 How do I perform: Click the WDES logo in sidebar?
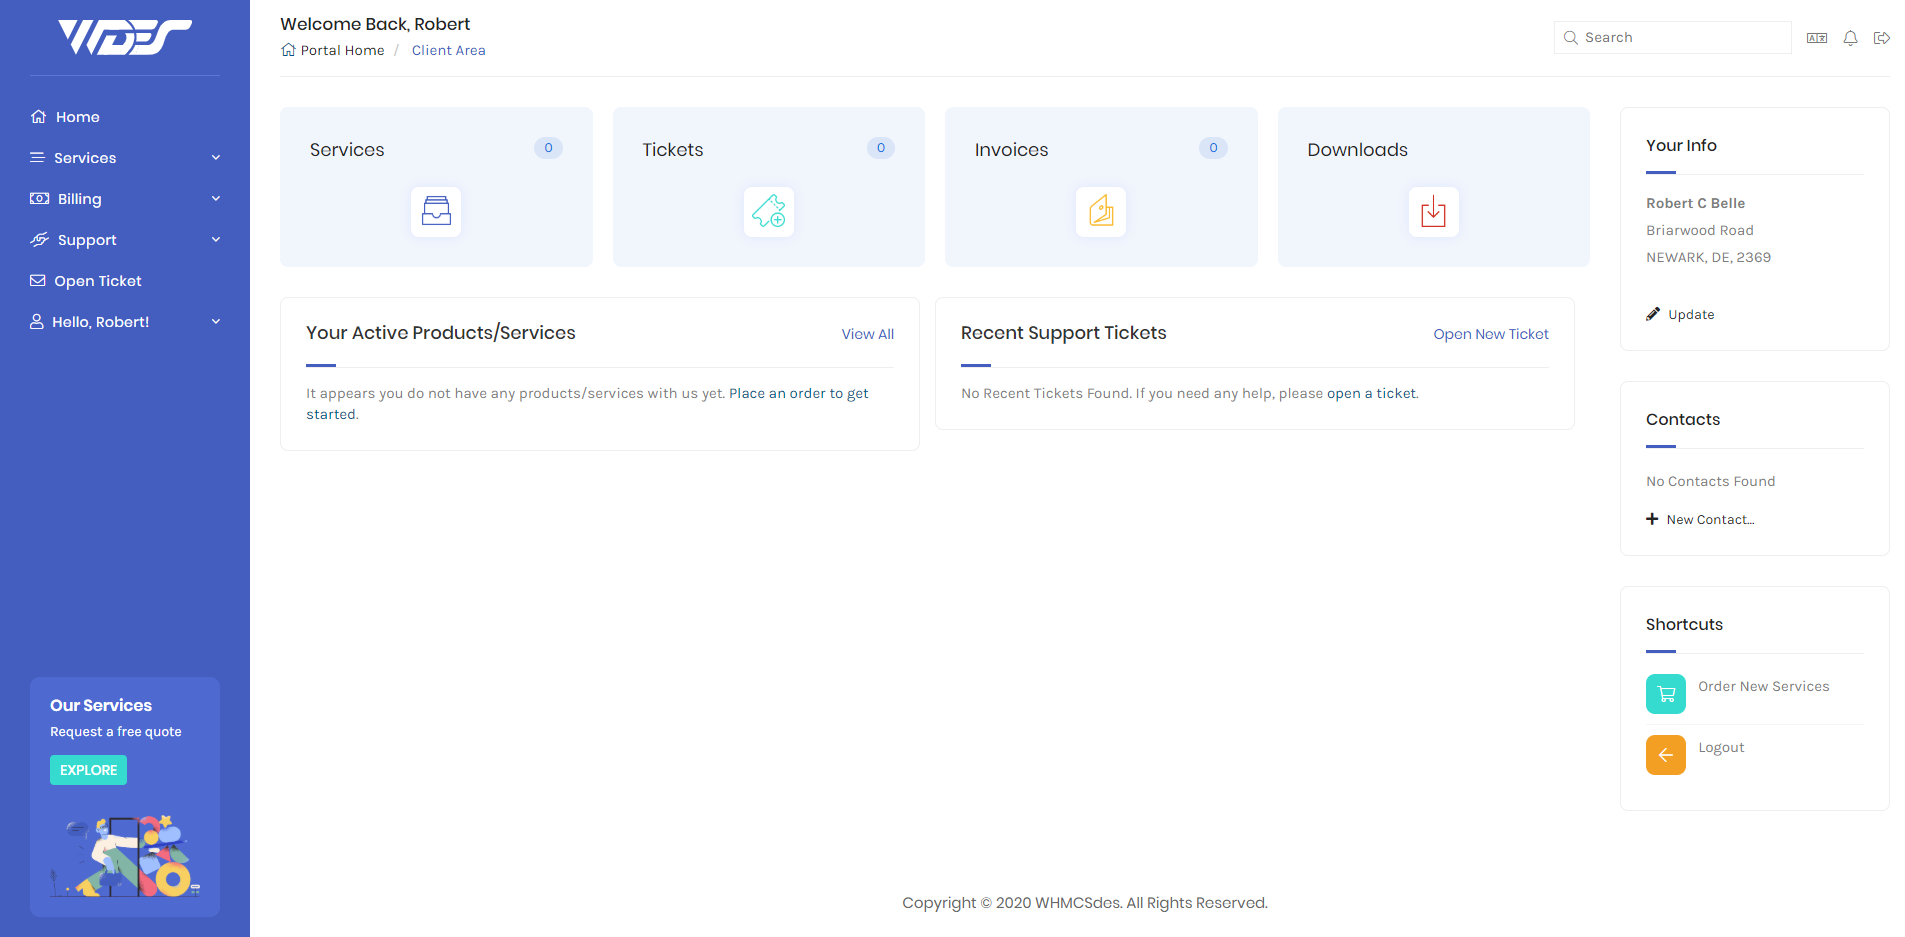tap(125, 37)
